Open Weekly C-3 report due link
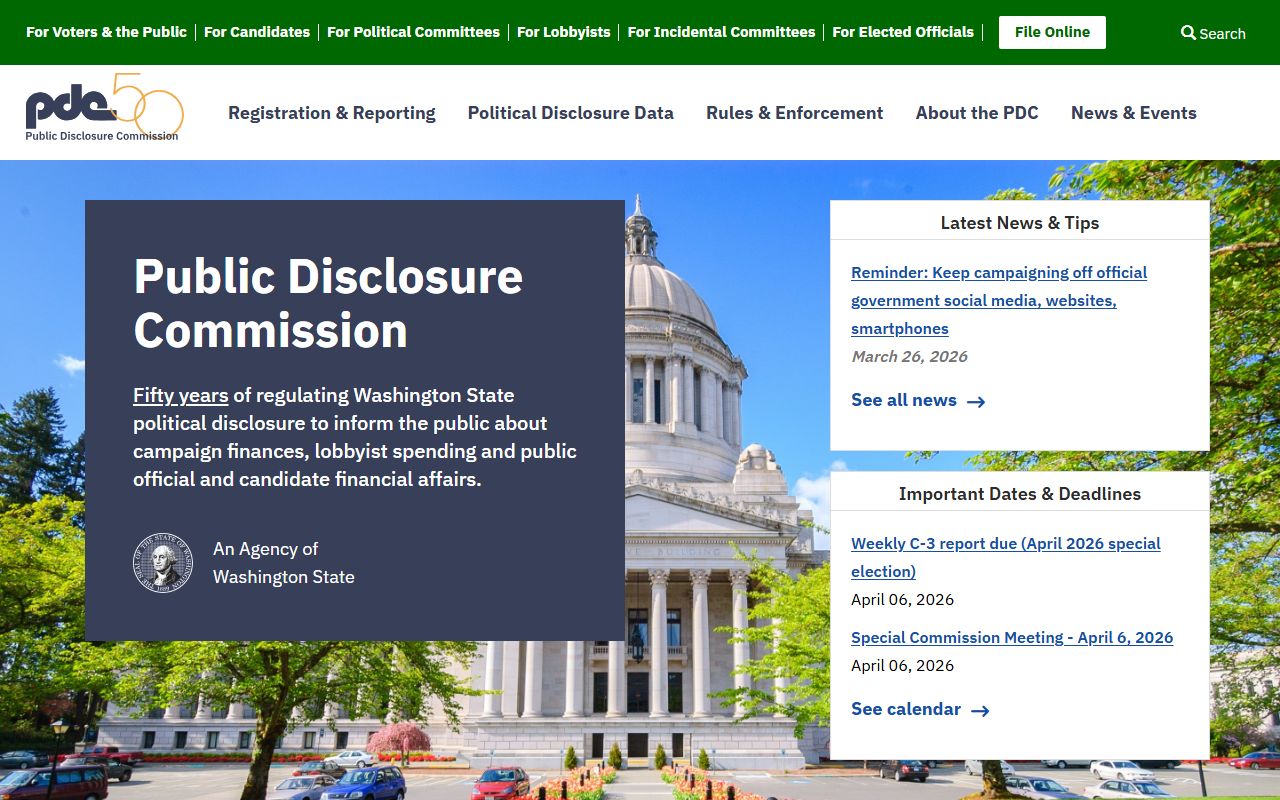This screenshot has height=800, width=1280. tap(1006, 557)
